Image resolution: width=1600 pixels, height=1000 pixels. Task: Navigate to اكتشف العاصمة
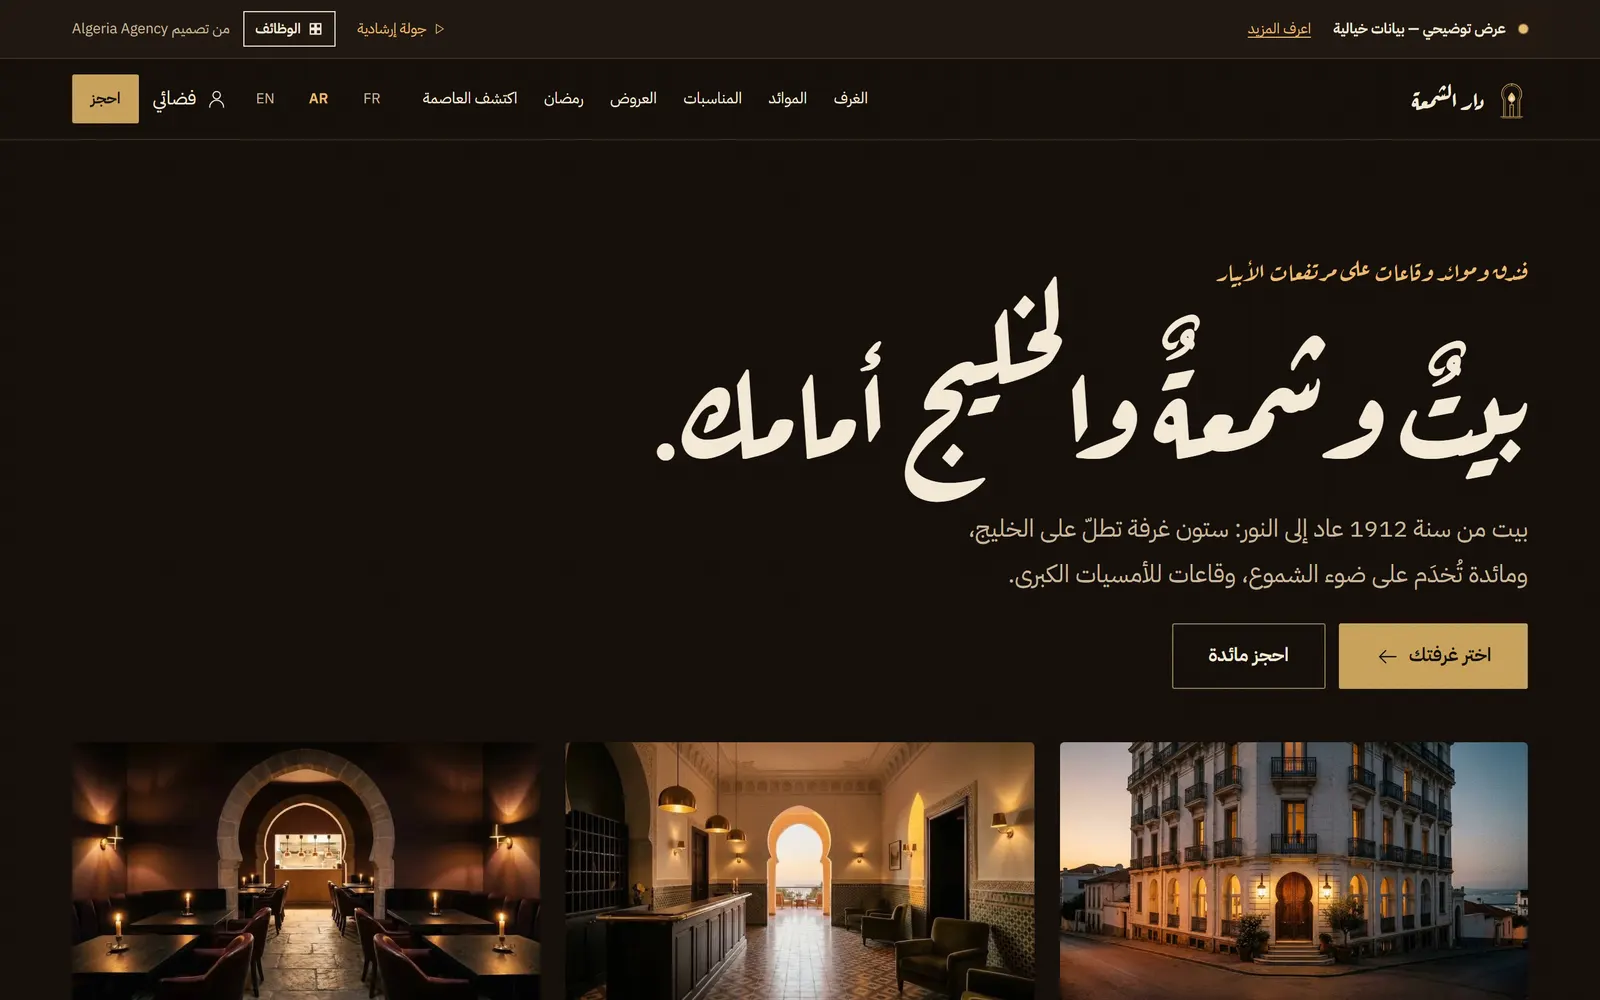click(x=470, y=99)
